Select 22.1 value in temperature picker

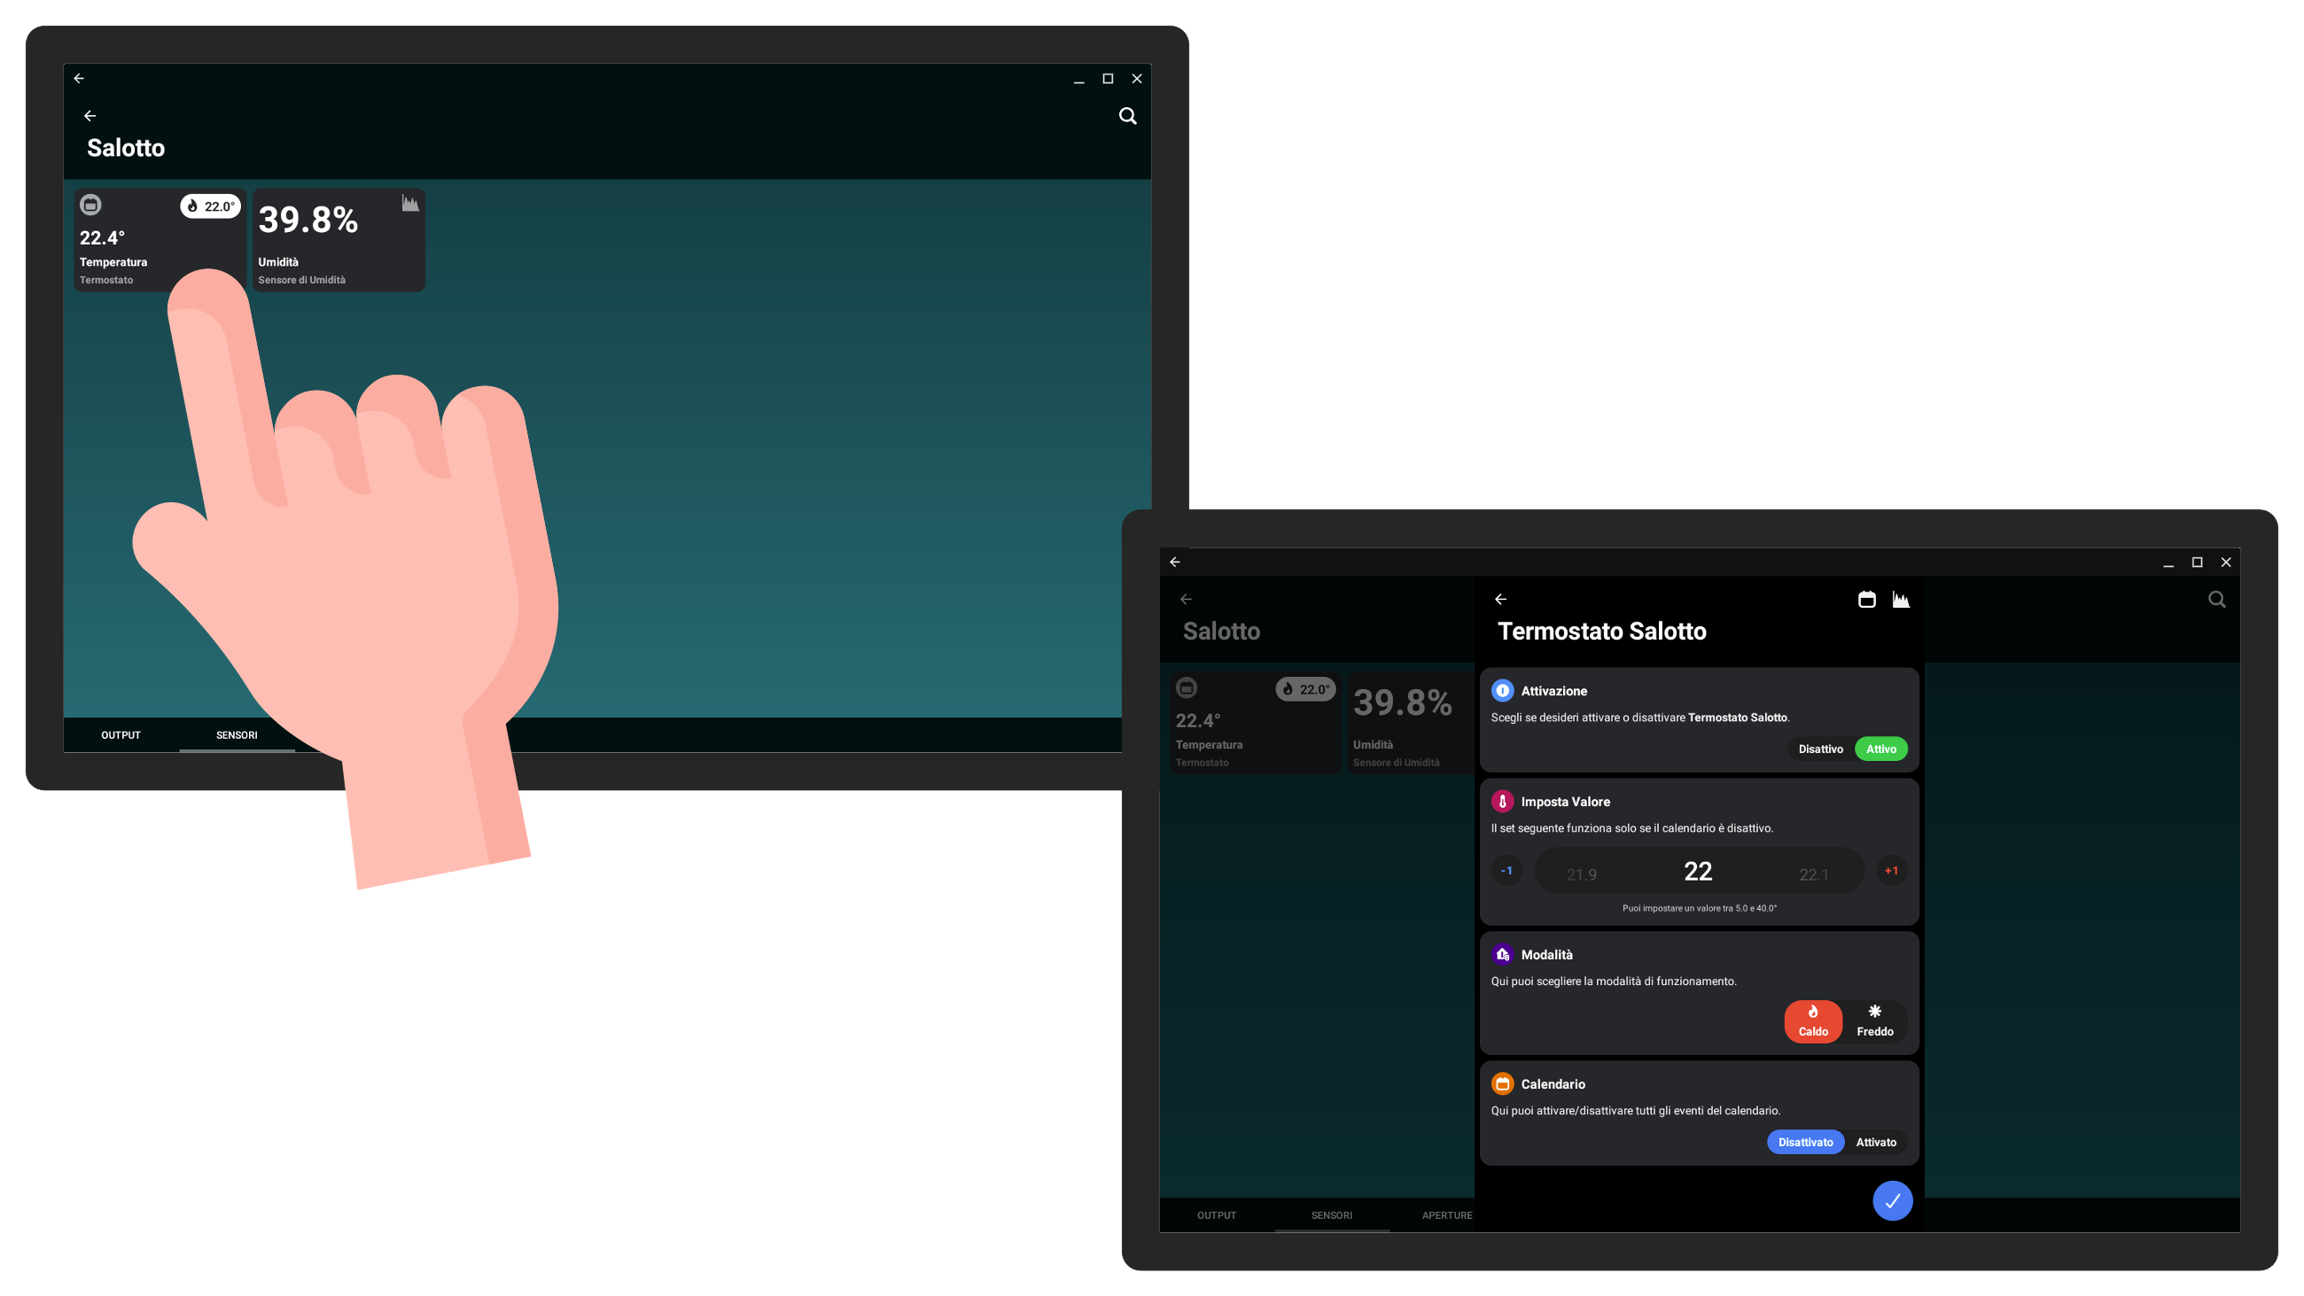point(1813,875)
